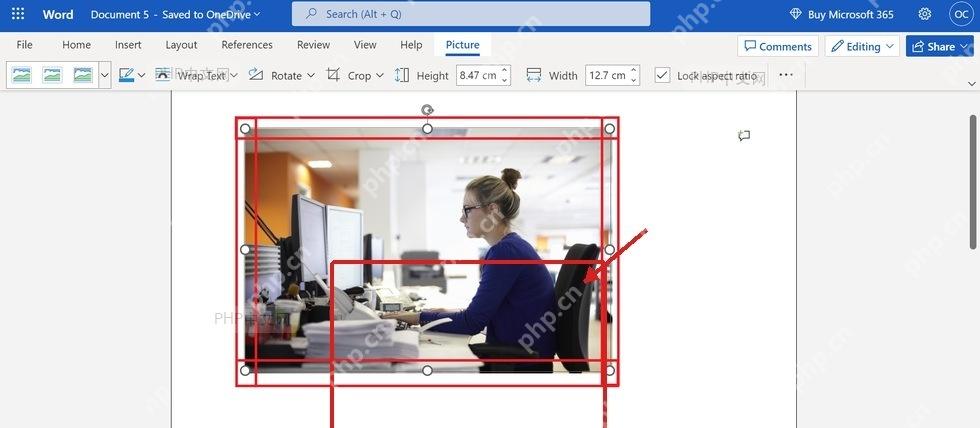Click the top-left picture resize handle
Viewport: 980px width, 428px height.
coord(245,129)
